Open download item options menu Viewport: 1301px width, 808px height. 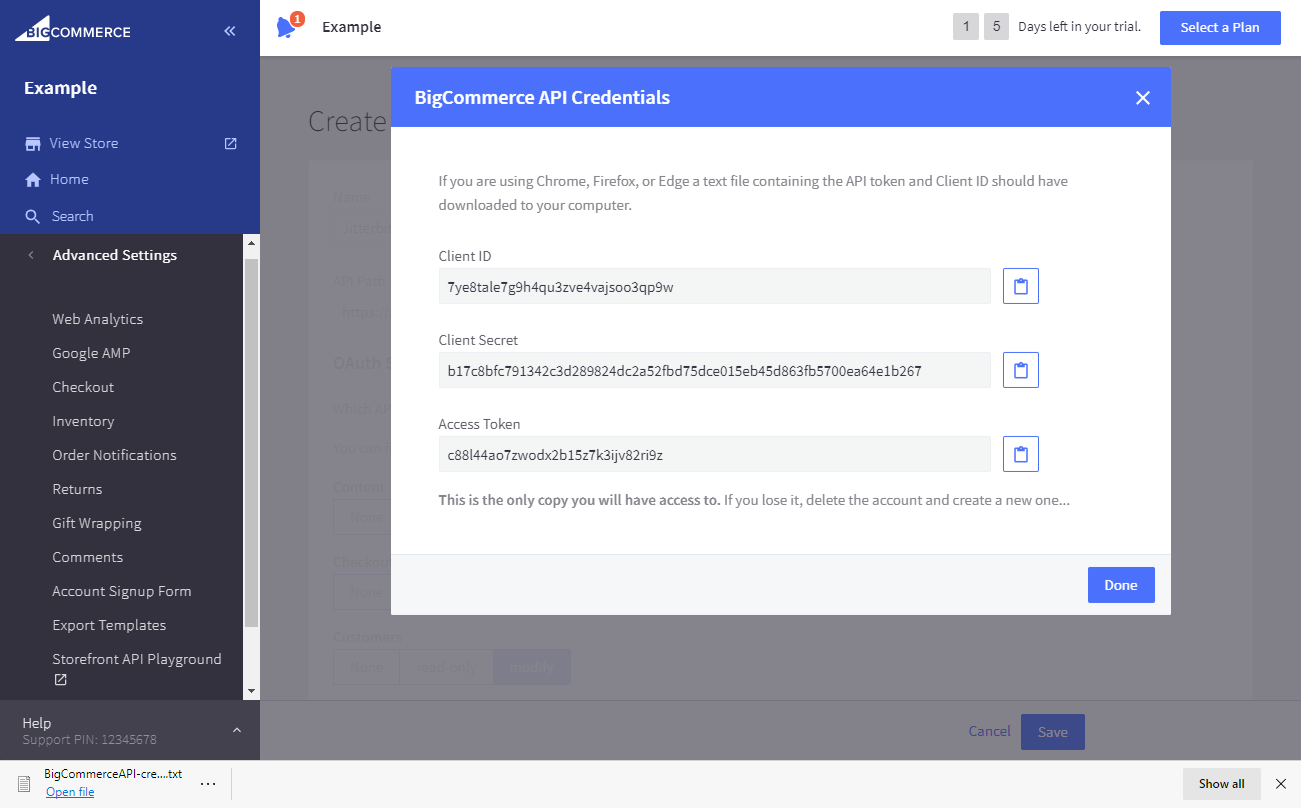(x=208, y=784)
